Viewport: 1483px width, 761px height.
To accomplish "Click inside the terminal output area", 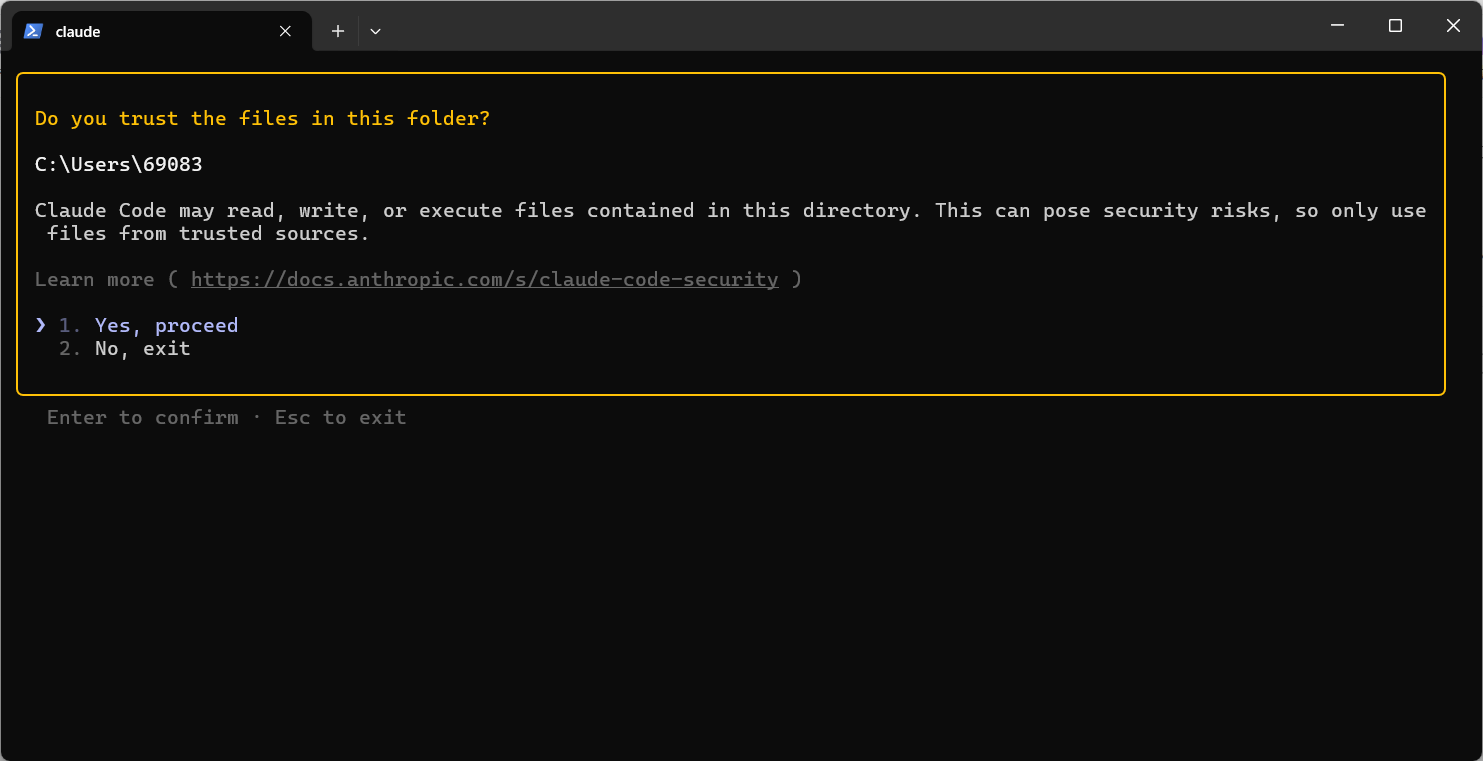I will coord(700,580).
